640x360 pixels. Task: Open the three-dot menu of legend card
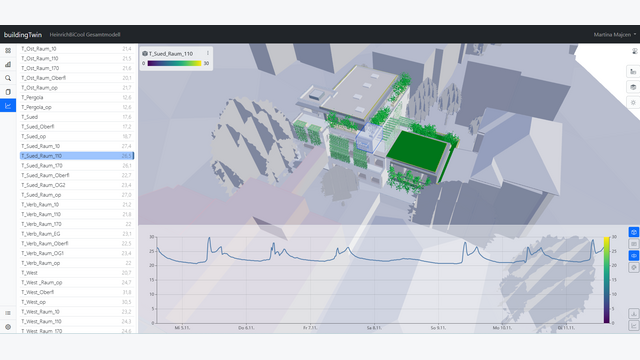pyautogui.click(x=208, y=53)
